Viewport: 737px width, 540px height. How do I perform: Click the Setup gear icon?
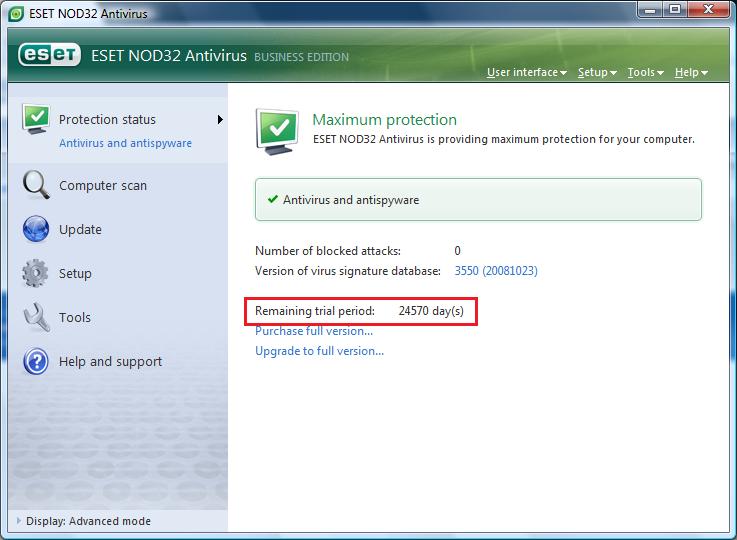35,273
